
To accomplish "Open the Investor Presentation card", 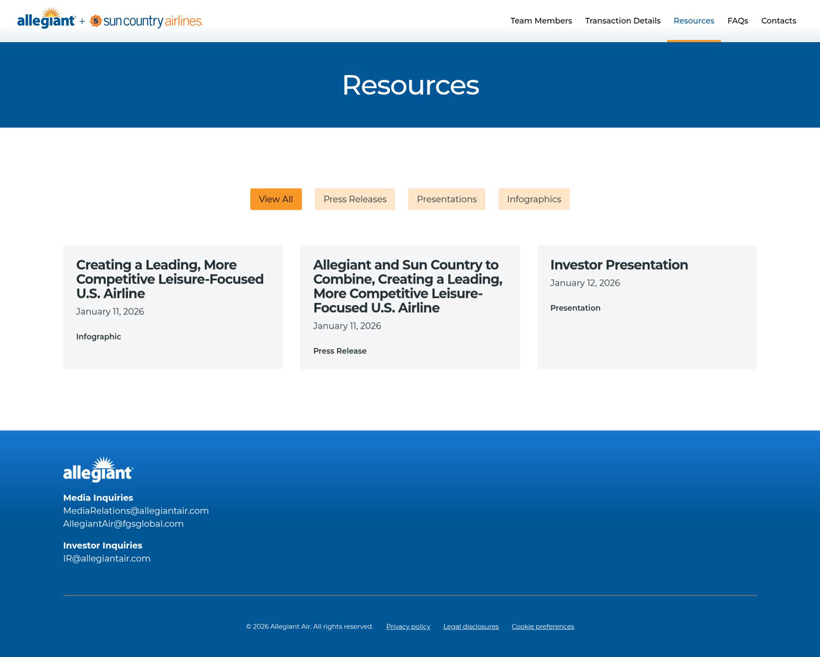I will (x=618, y=265).
